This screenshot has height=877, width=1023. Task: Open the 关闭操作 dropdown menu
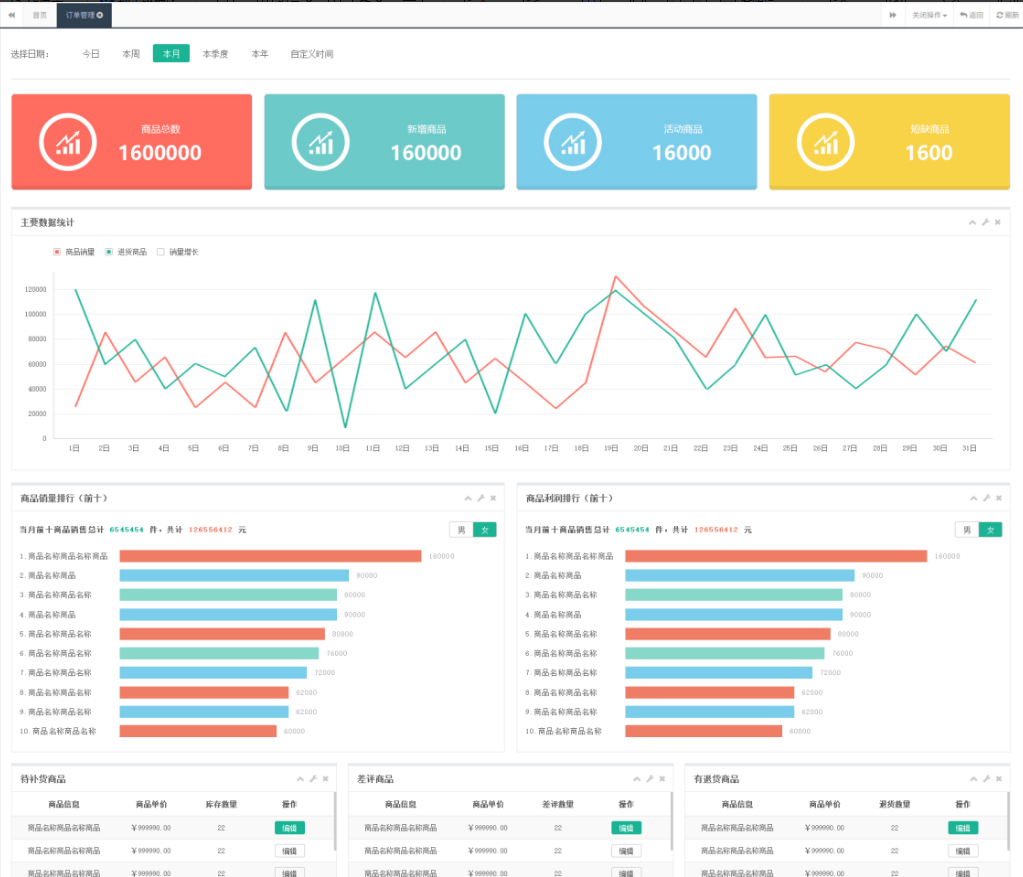pos(929,15)
